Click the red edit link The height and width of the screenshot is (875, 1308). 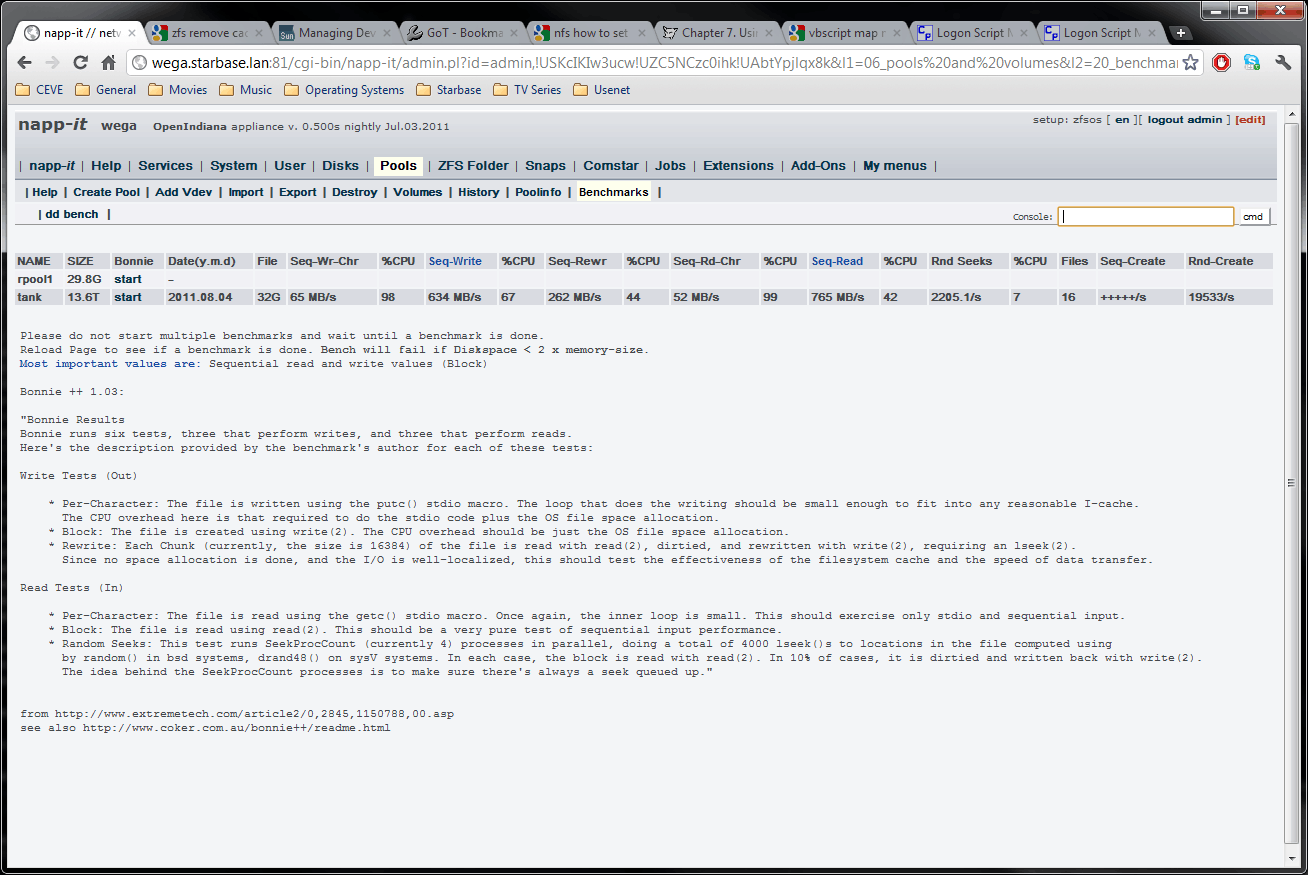pyautogui.click(x=1250, y=120)
